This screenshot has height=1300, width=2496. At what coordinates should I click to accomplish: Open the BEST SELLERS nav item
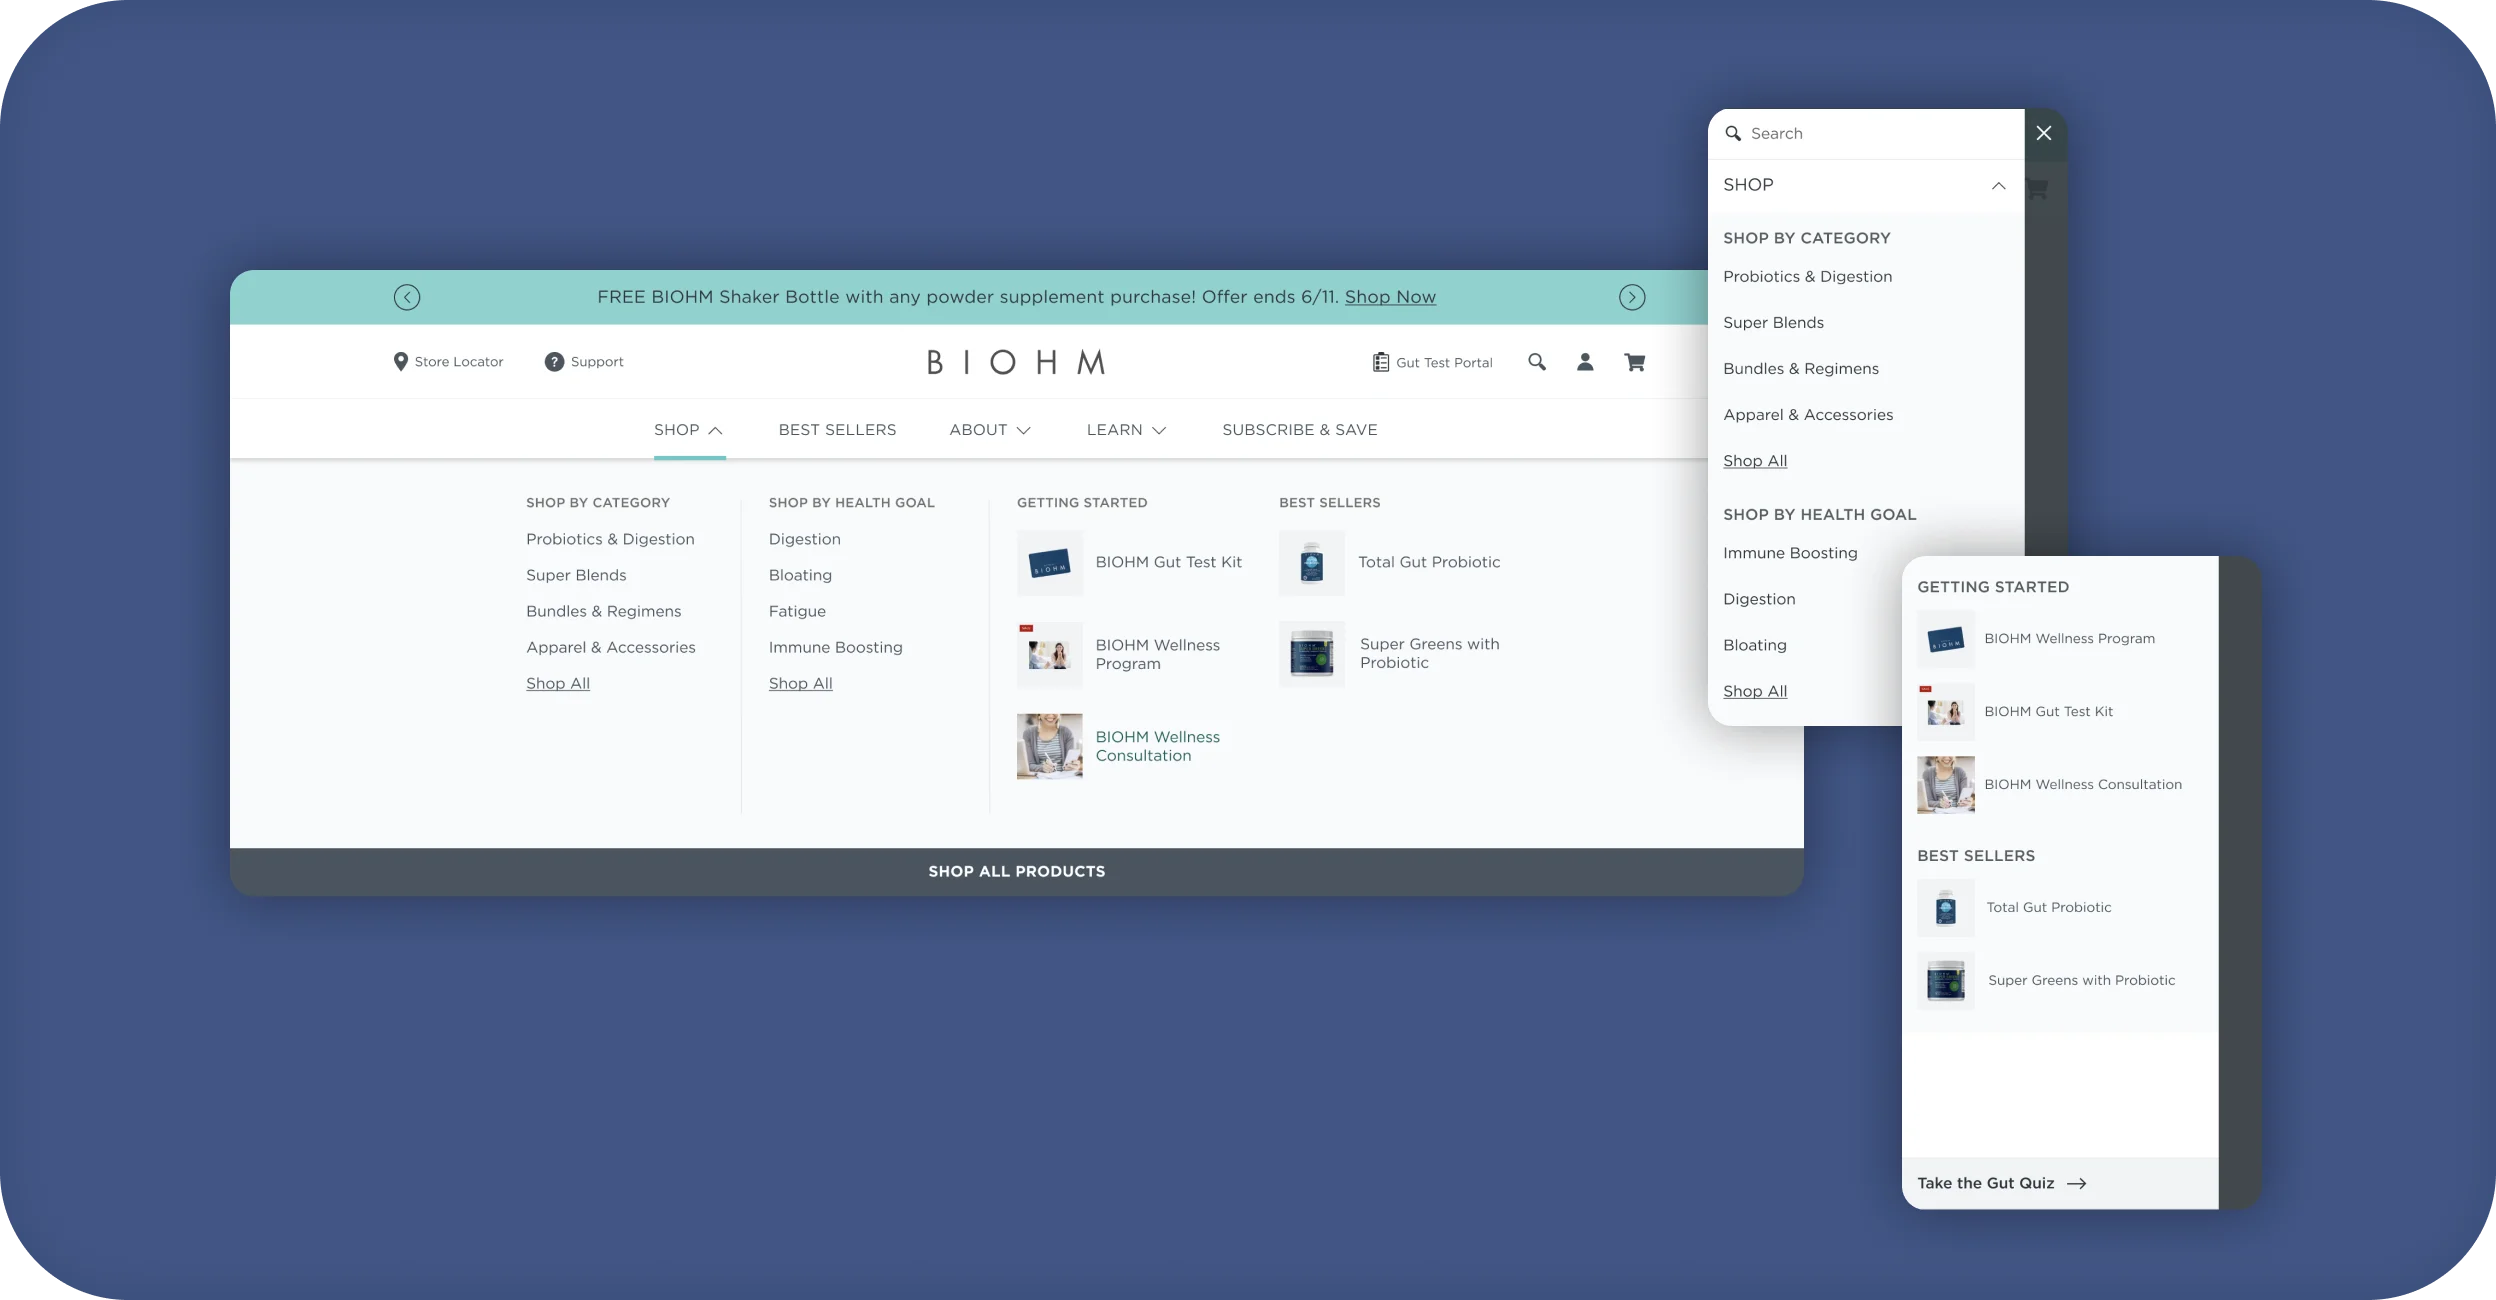tap(837, 430)
